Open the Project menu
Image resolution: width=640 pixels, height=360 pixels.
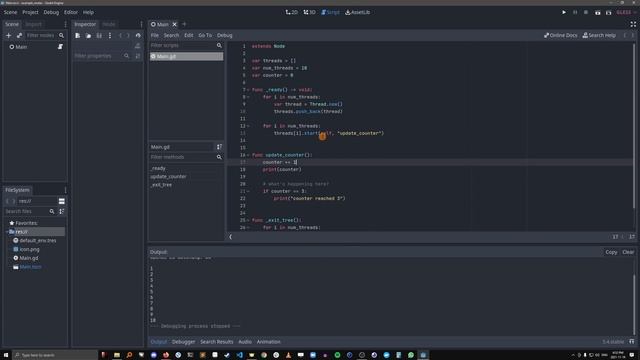[30, 12]
